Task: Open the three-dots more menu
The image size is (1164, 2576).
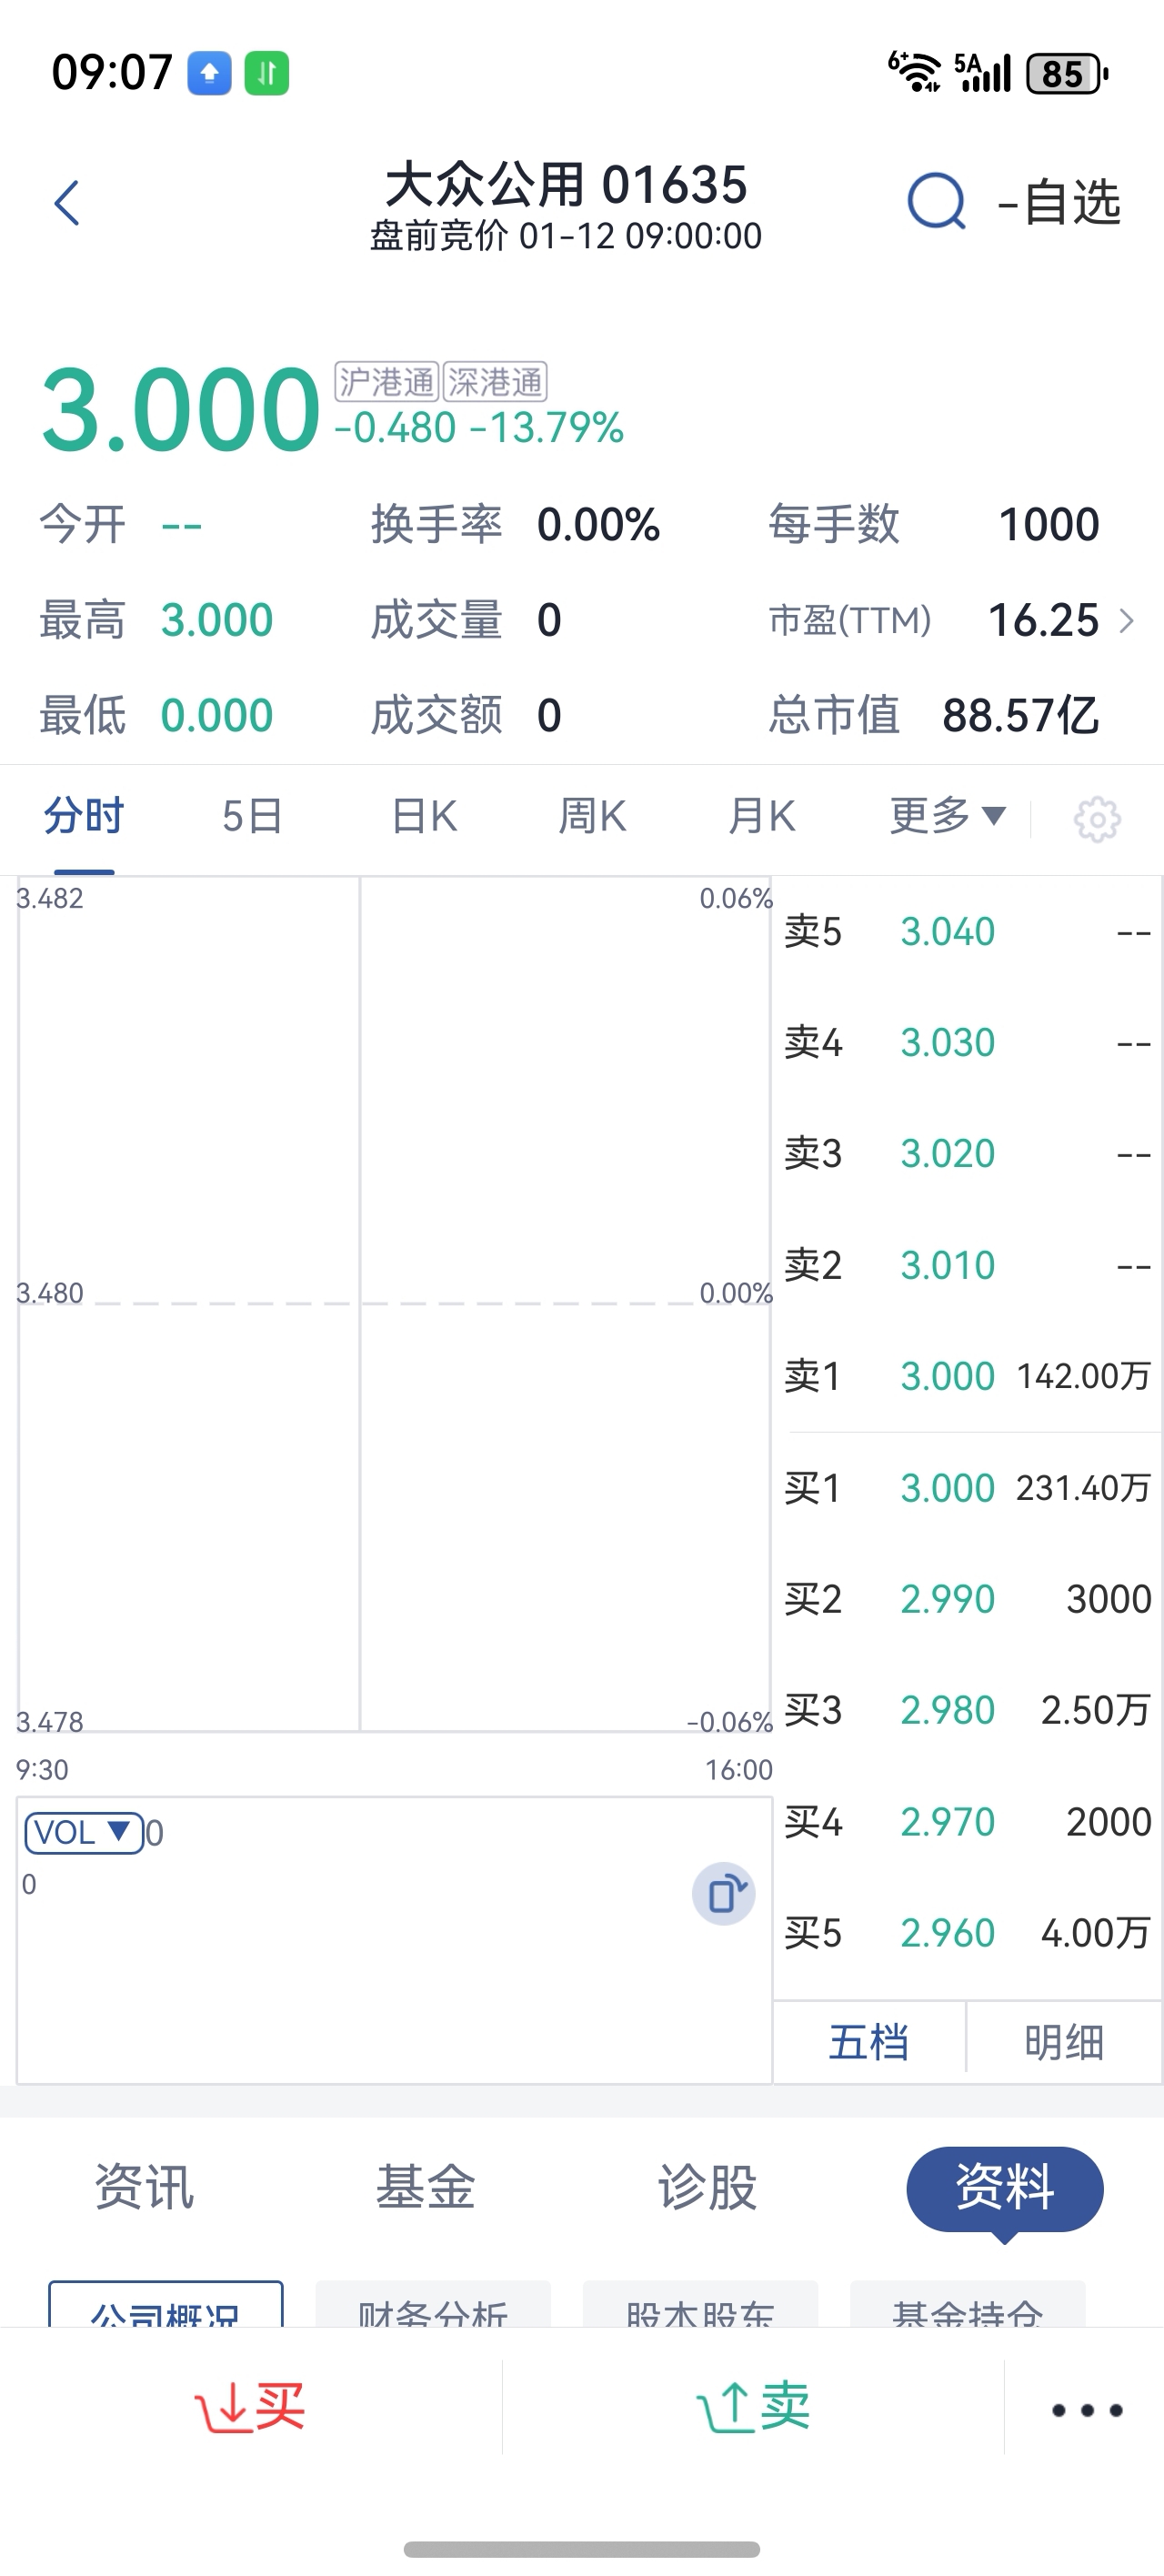Action: pyautogui.click(x=1087, y=2410)
